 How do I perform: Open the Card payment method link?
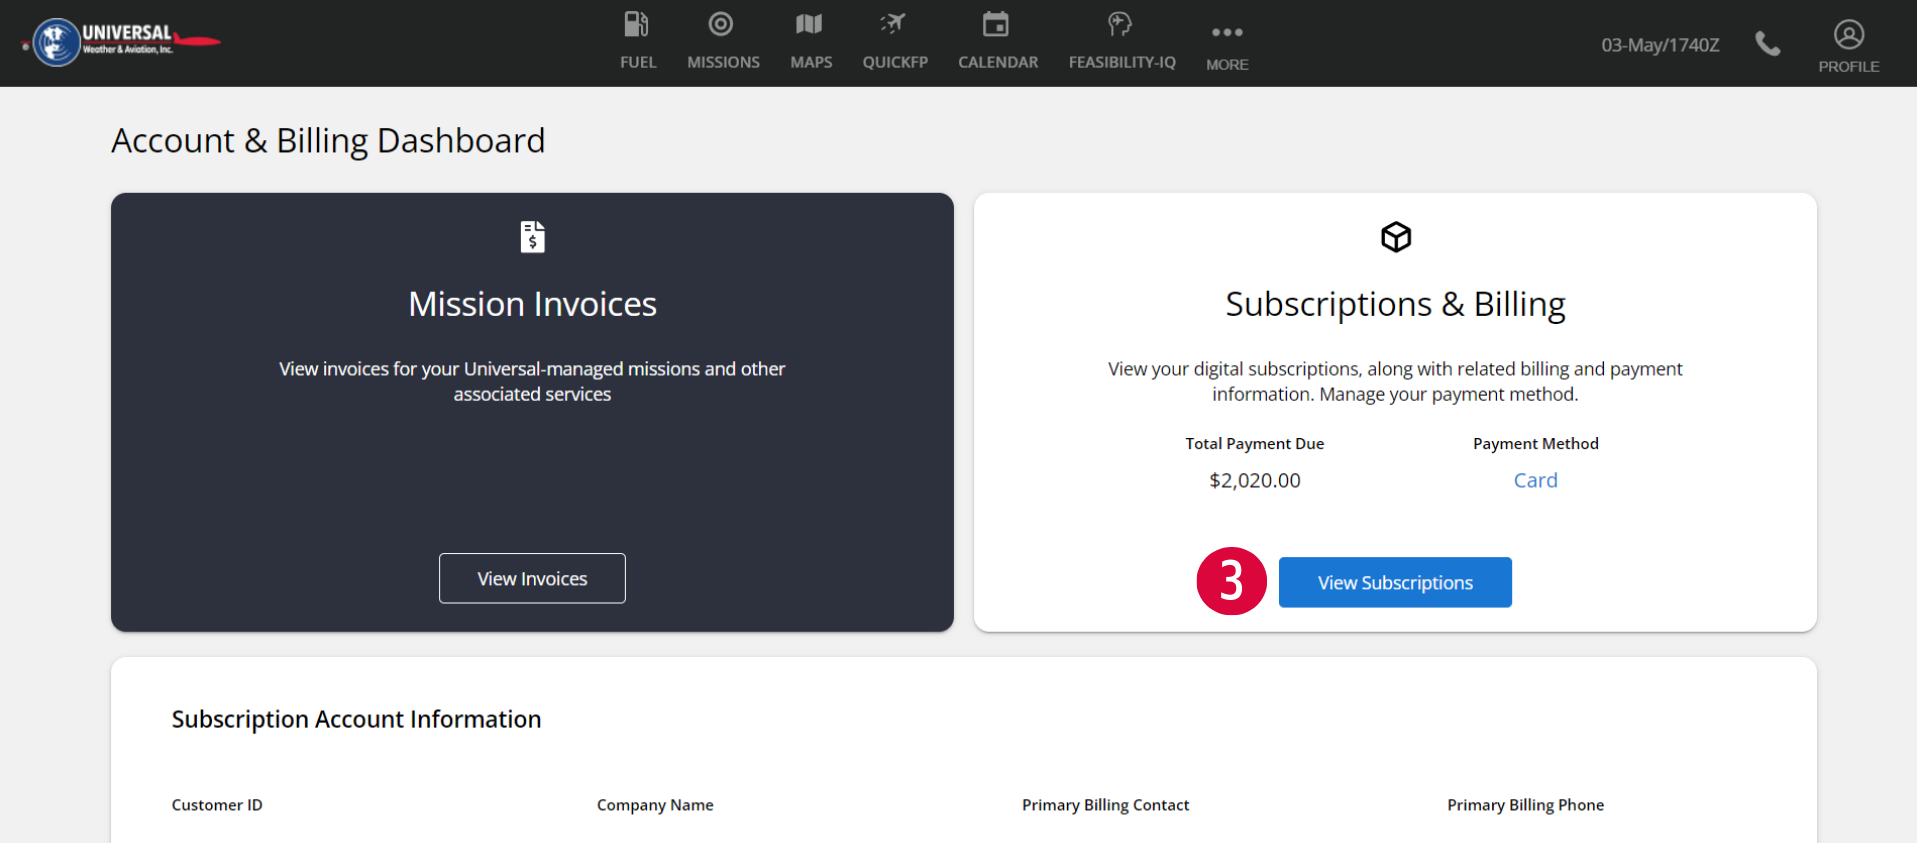(x=1535, y=480)
